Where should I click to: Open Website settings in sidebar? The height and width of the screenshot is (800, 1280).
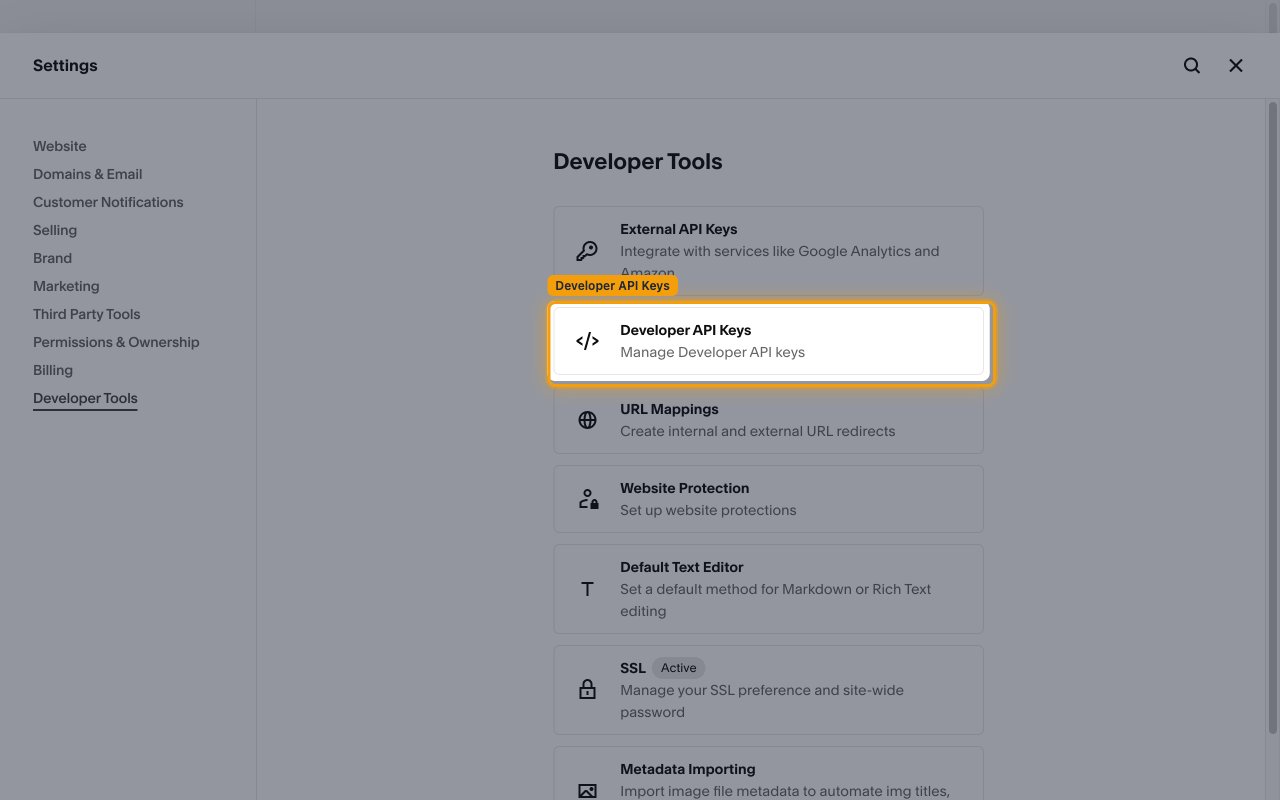(60, 146)
